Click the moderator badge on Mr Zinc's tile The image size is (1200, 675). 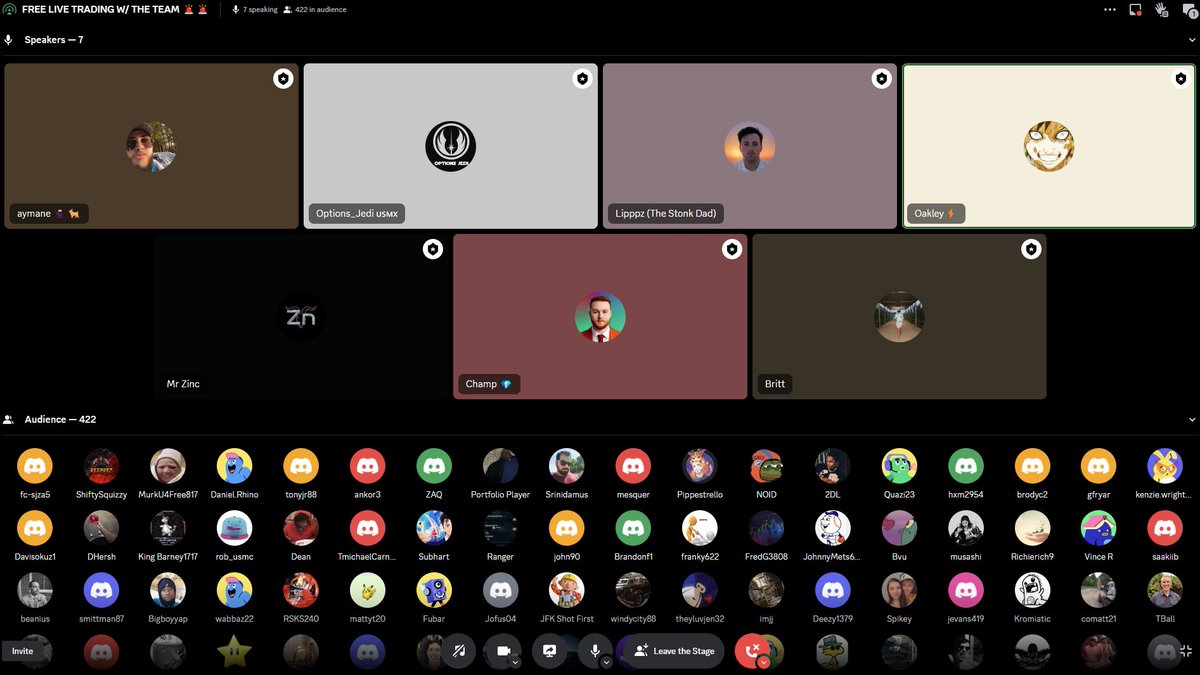pos(433,249)
